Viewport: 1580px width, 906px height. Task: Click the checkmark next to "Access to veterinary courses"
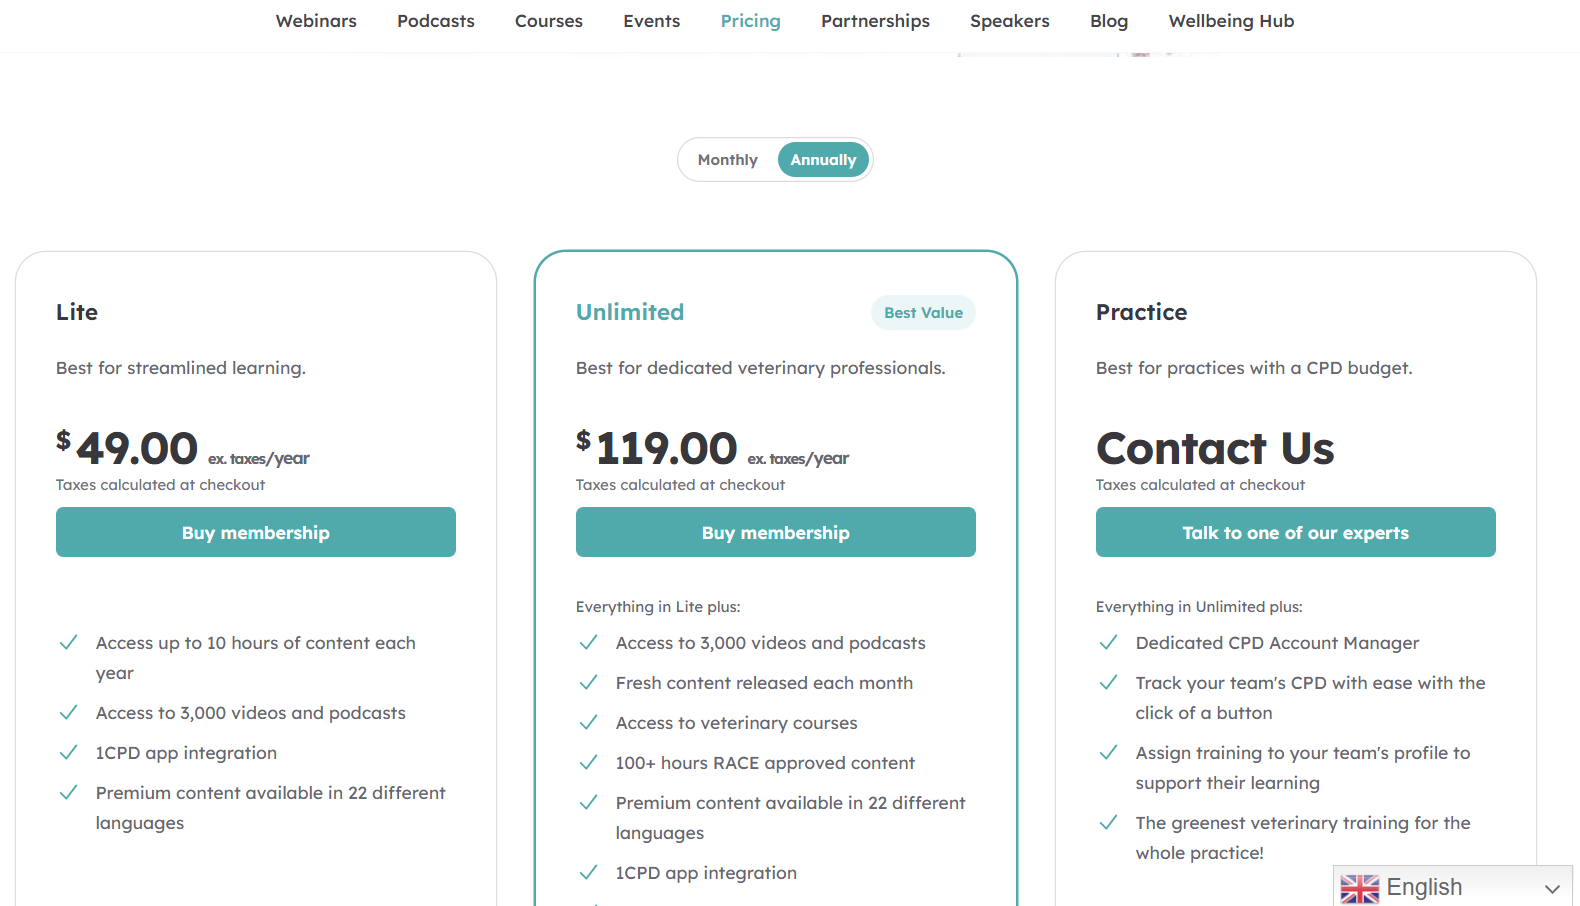pyautogui.click(x=588, y=722)
